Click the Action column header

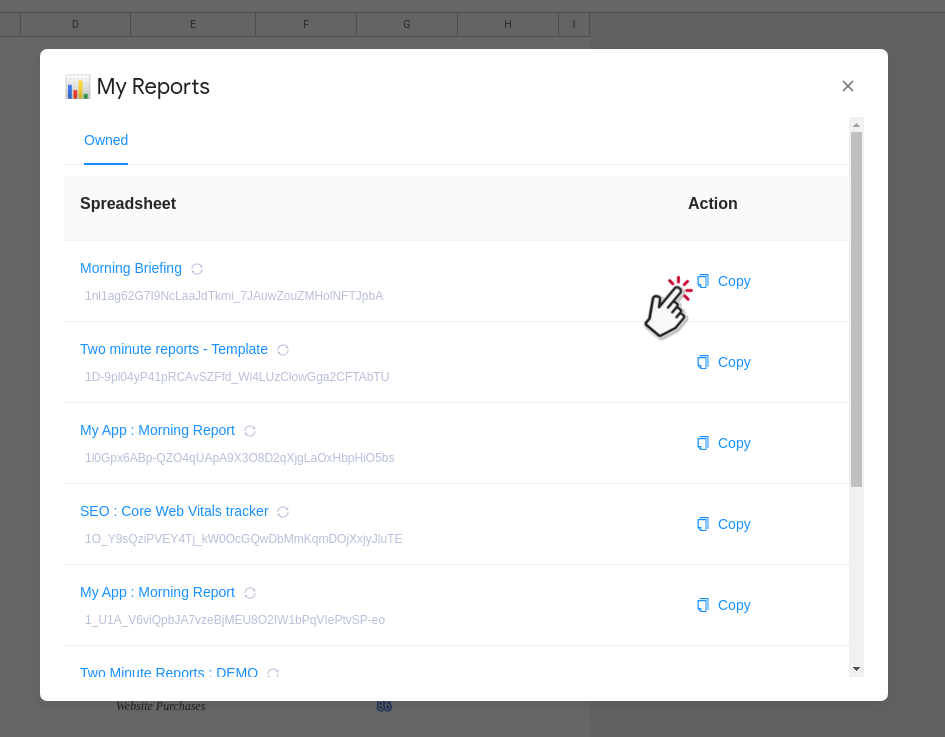(712, 204)
